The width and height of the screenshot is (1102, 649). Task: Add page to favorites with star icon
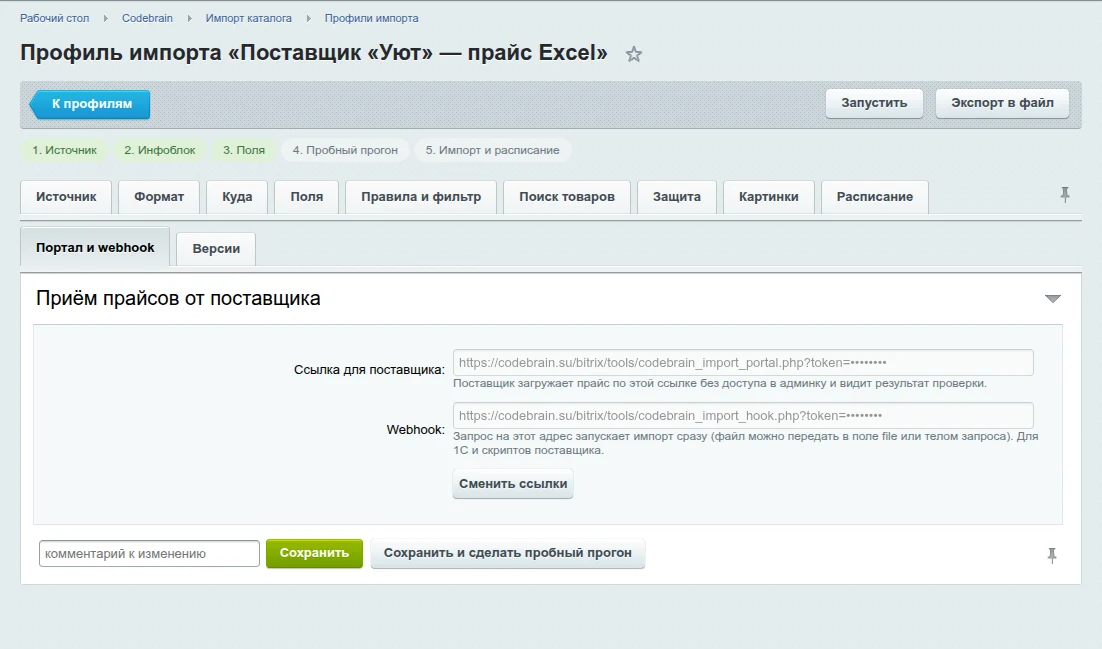click(x=634, y=54)
